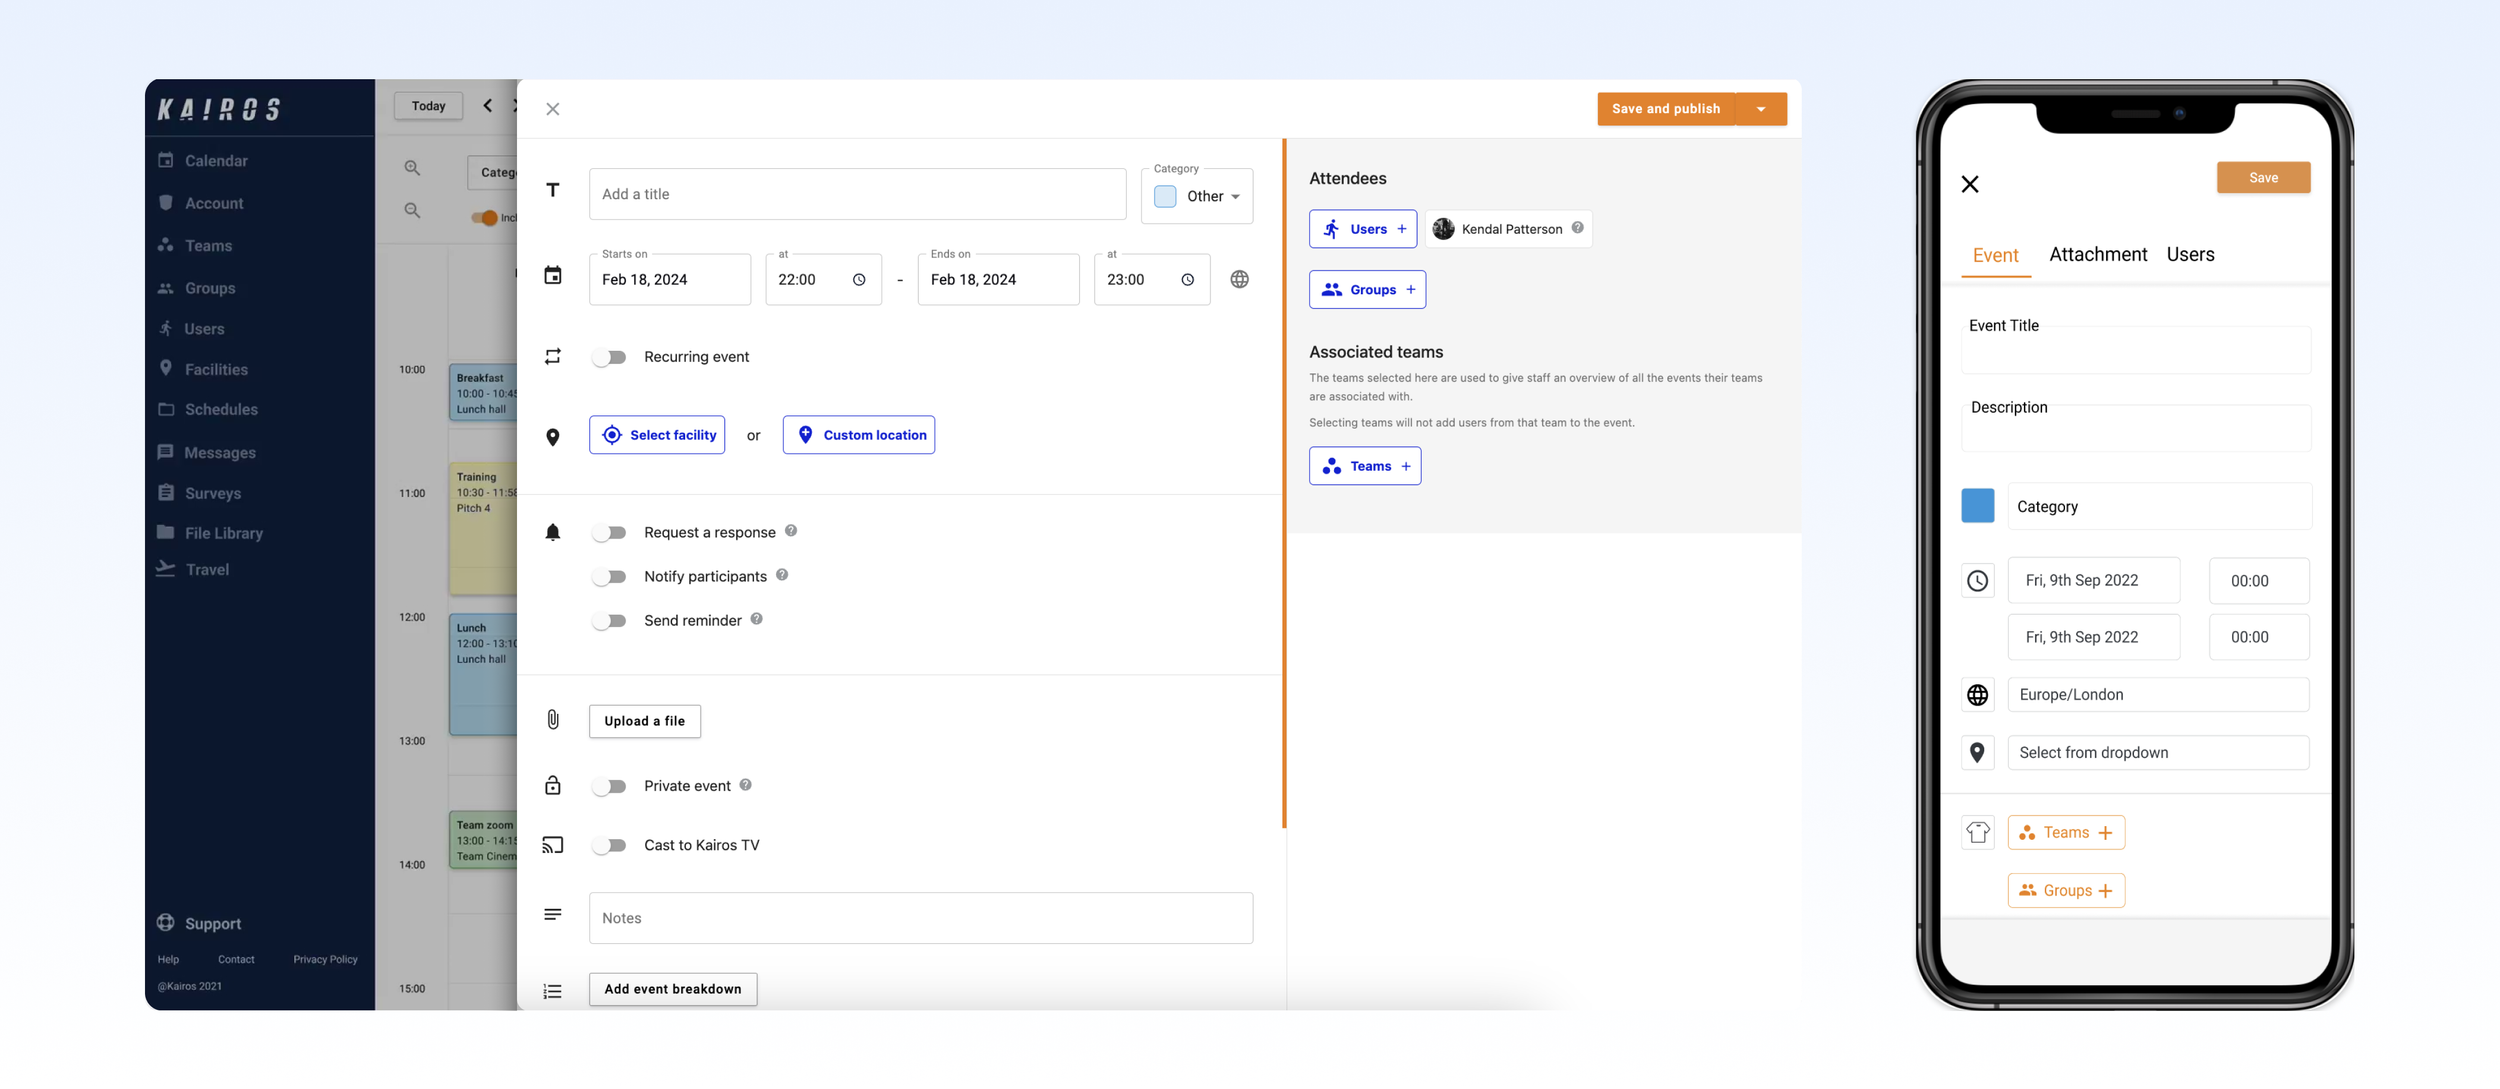This screenshot has width=2500, height=1089.
Task: Click into the Add a title field
Action: (x=857, y=194)
